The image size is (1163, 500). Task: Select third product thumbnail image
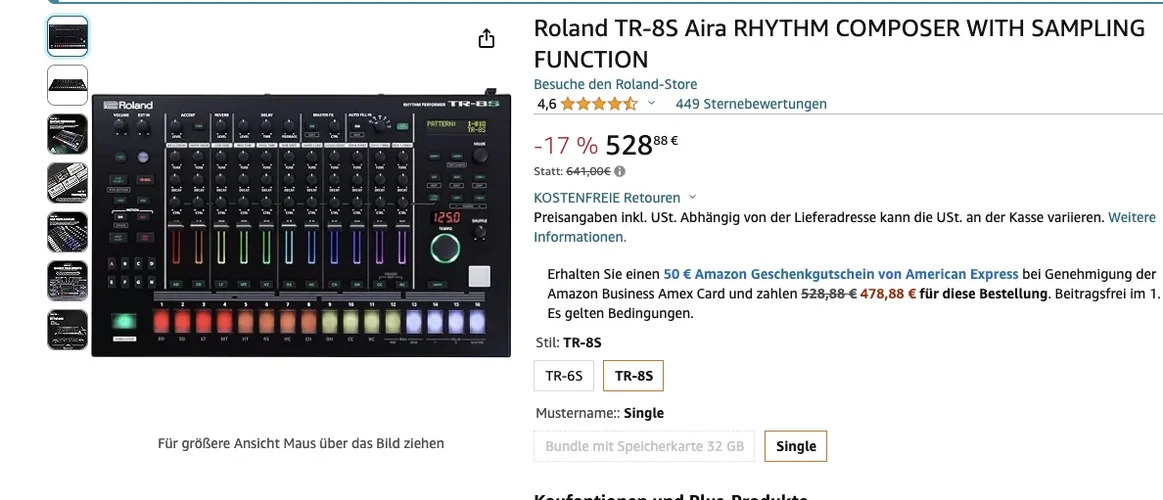pos(67,134)
